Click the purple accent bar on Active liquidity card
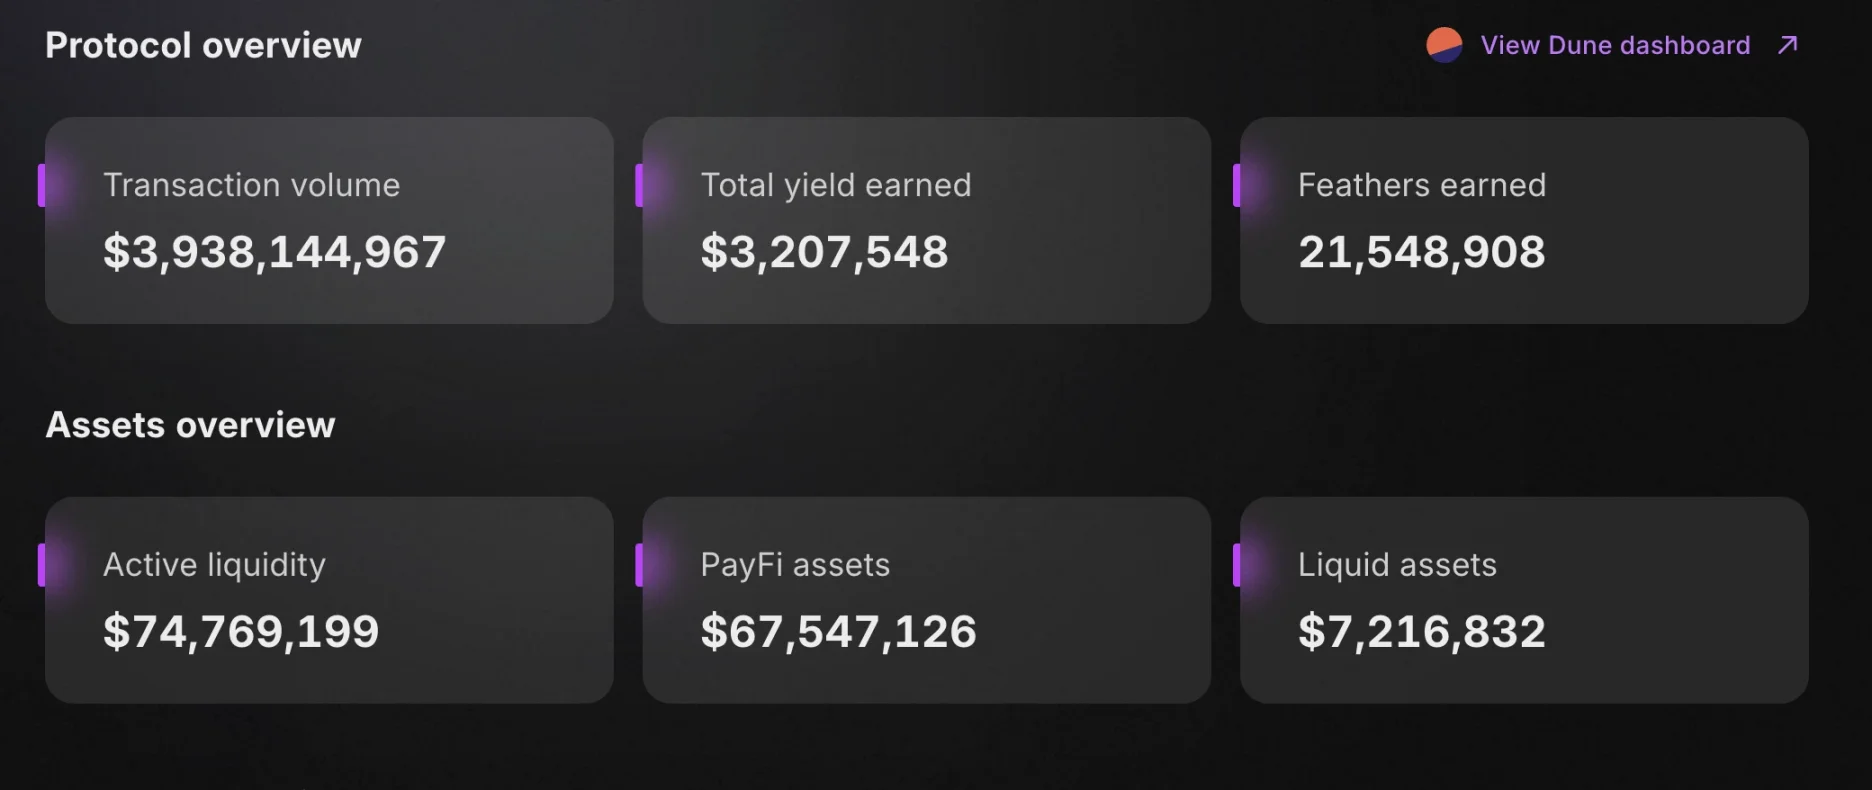The width and height of the screenshot is (1872, 790). click(x=44, y=563)
